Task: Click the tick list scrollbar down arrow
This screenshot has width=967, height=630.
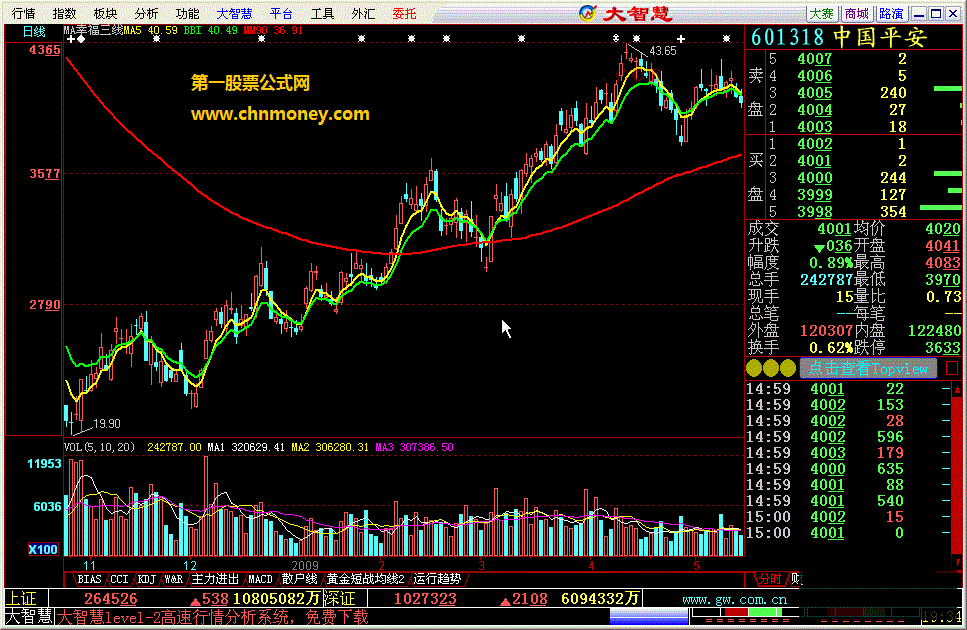Action: pos(957,563)
